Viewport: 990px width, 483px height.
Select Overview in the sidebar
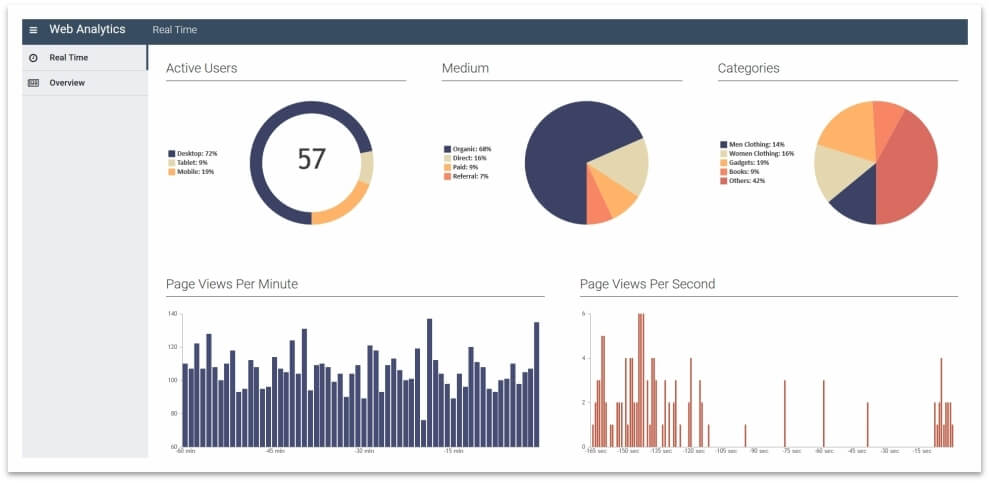pyautogui.click(x=85, y=83)
